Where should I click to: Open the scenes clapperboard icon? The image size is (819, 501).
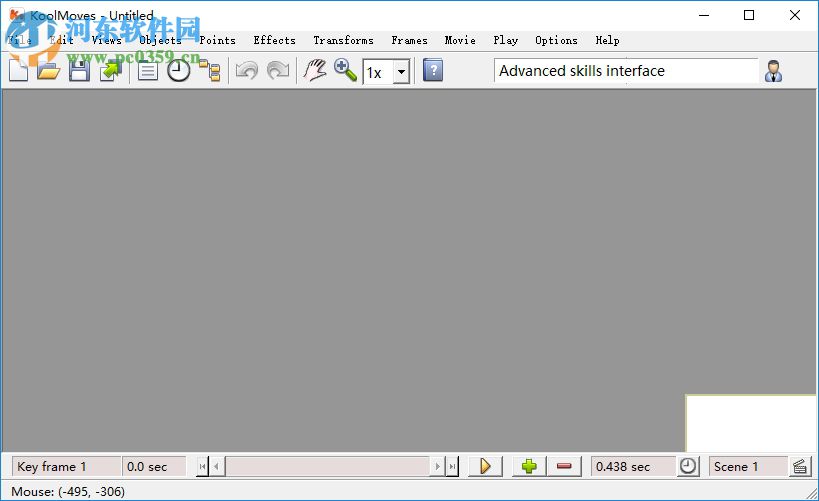(800, 466)
